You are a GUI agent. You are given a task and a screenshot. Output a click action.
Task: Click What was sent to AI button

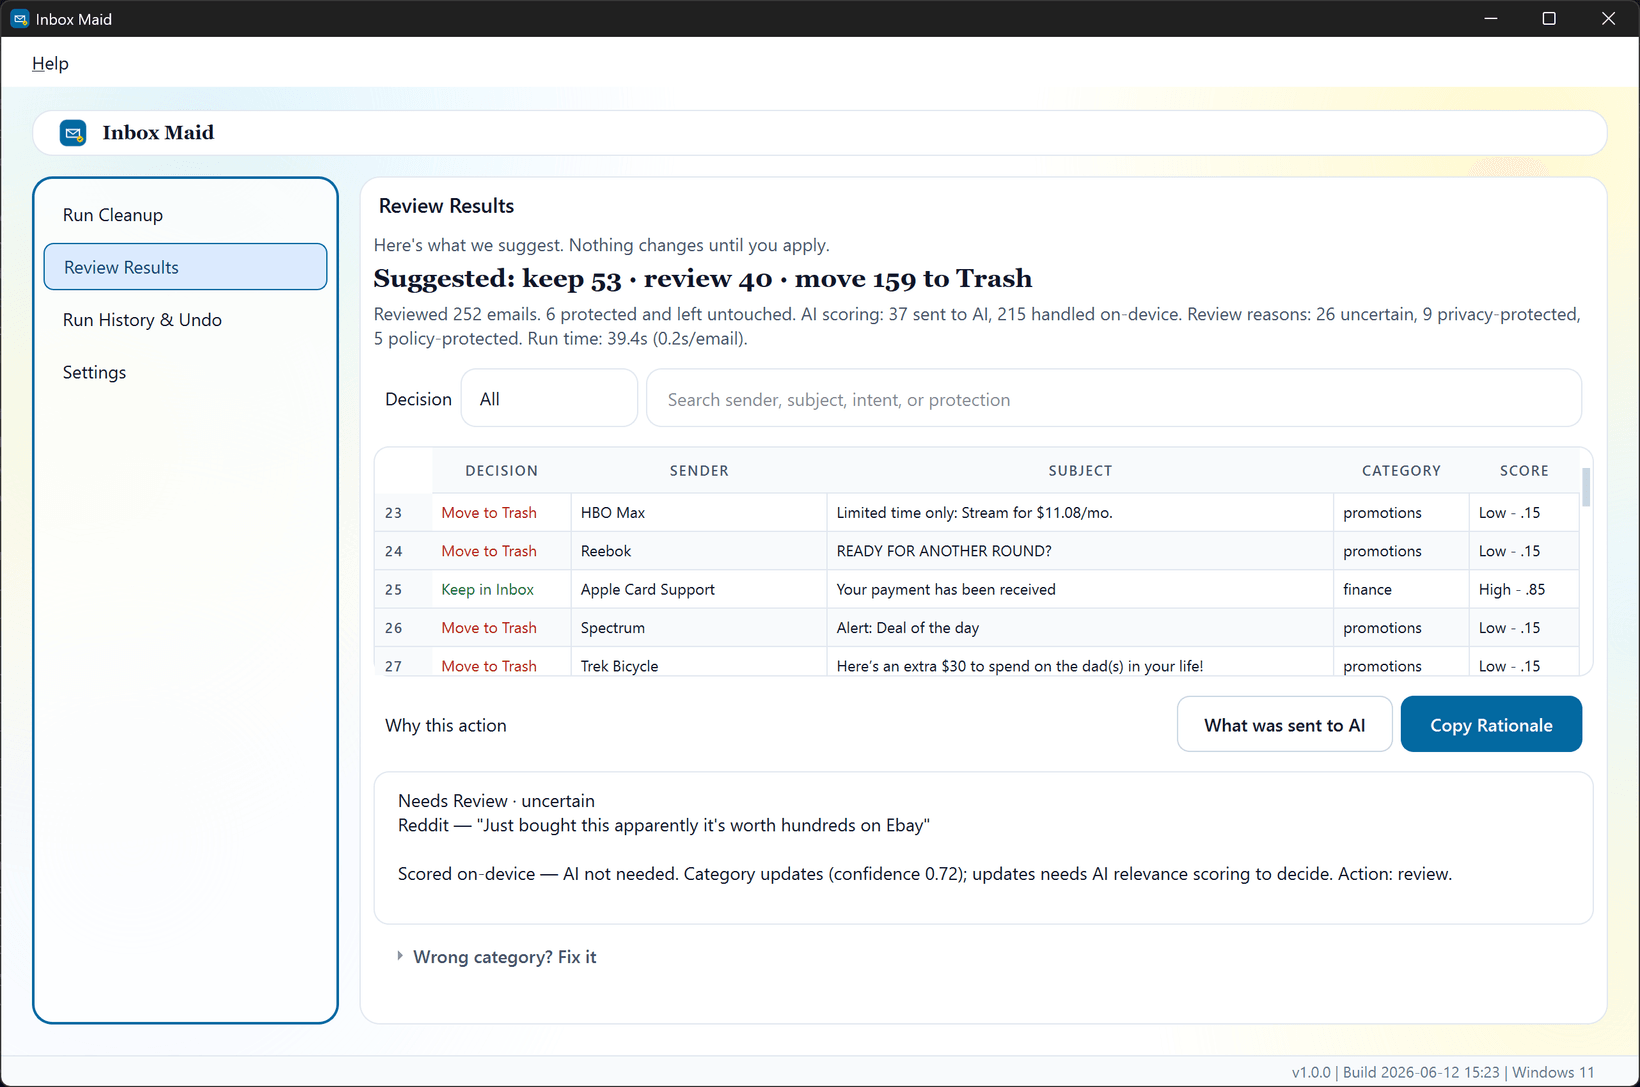coord(1284,724)
